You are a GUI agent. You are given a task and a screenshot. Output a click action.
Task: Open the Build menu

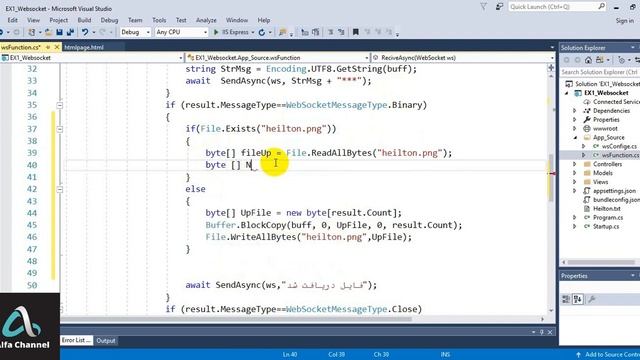[84, 20]
